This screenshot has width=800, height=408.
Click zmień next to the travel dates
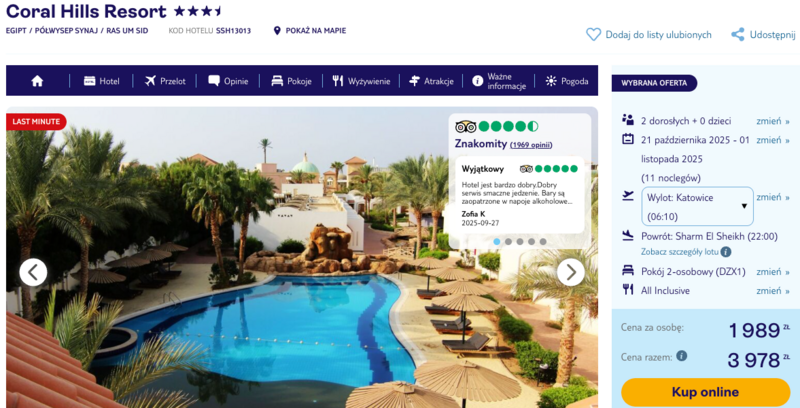coord(772,140)
